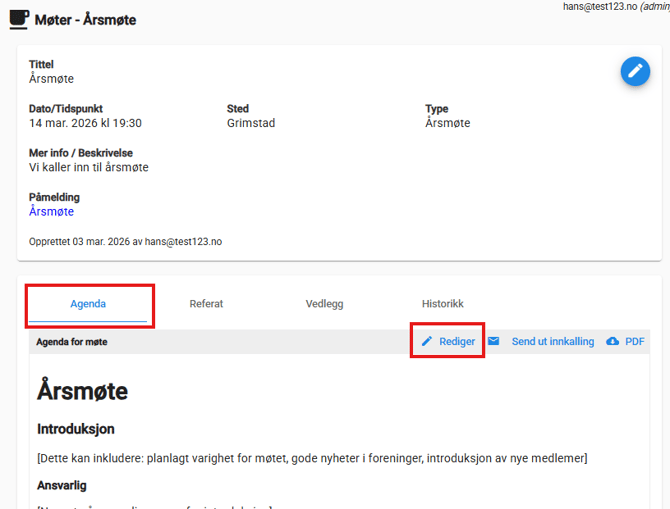Screen dimensions: 670x509
Task: Click the cloud download icon beside PDF
Action: [613, 341]
